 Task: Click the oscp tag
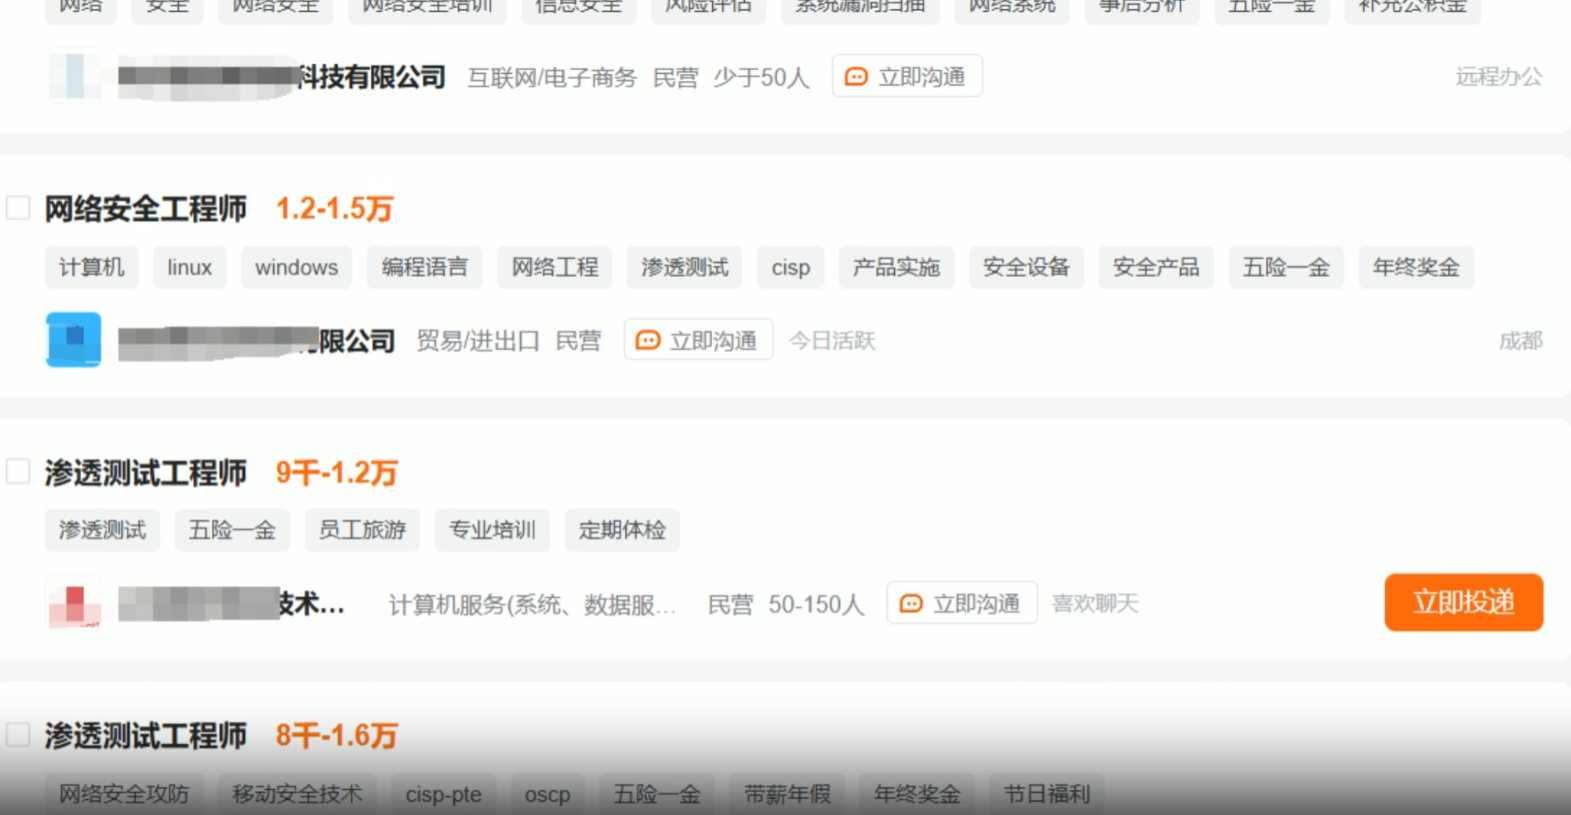[548, 794]
